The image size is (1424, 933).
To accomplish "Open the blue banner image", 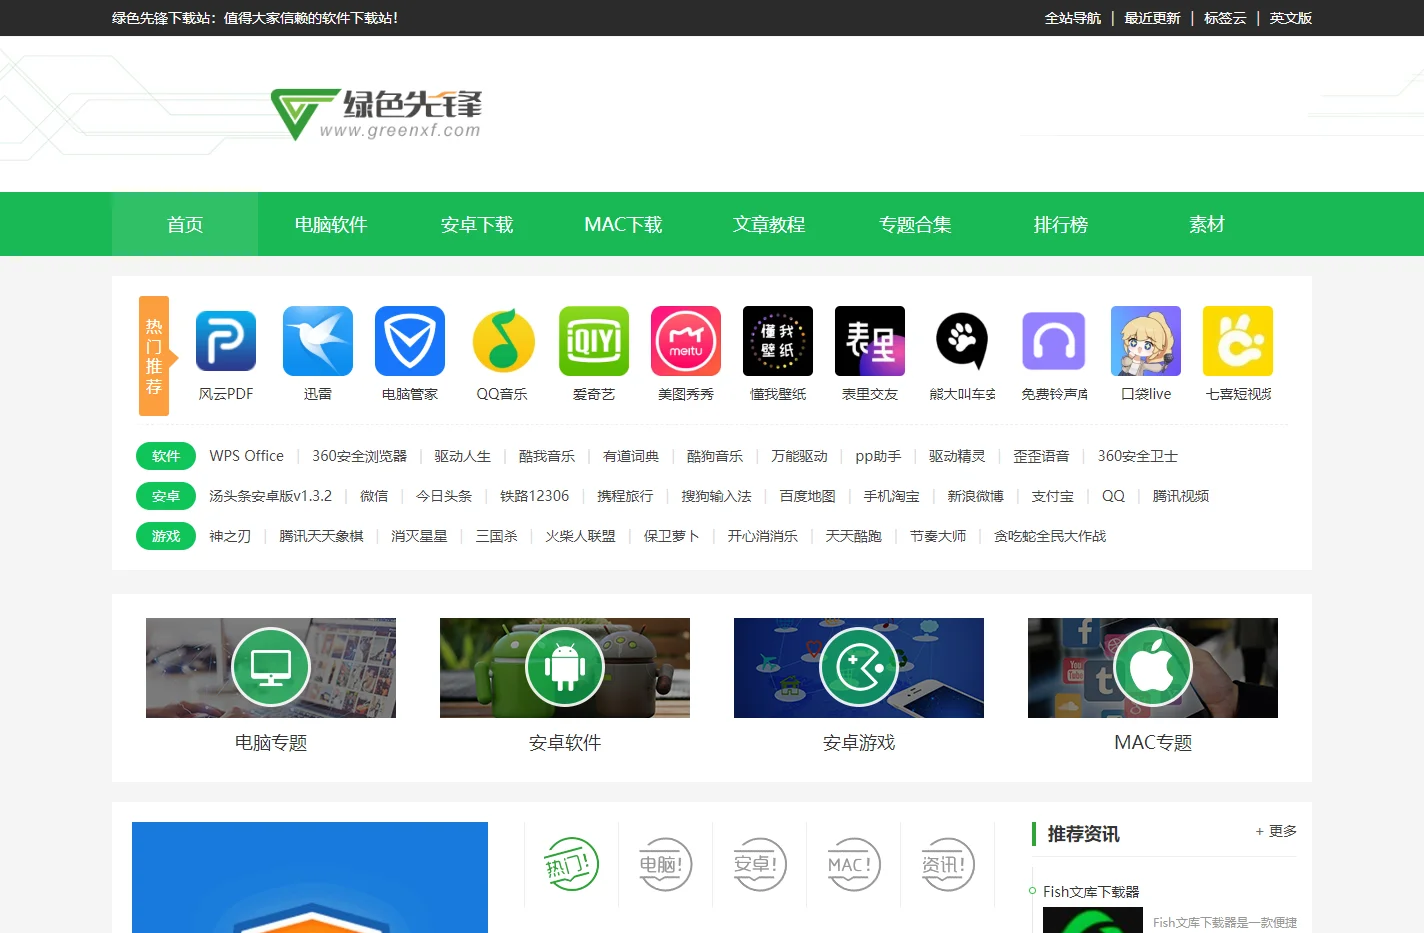I will 310,877.
